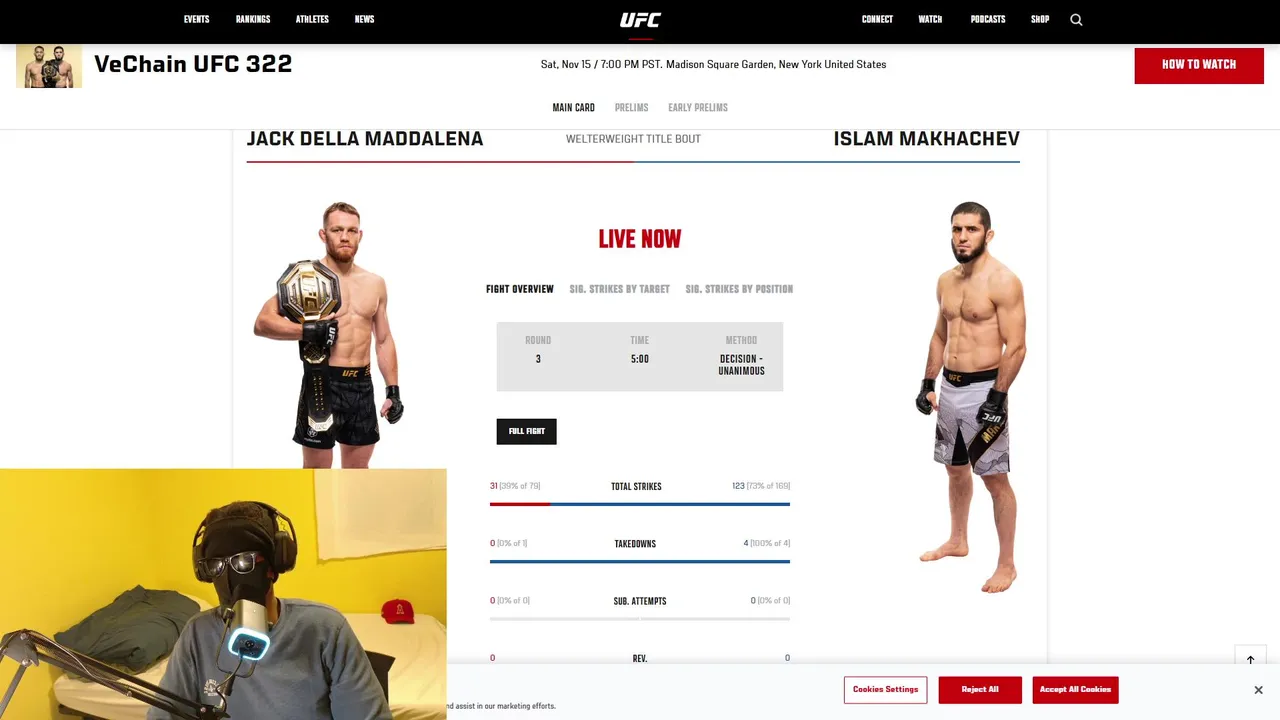
Task: Show Sig. Strikes by Target tab
Action: (620, 289)
